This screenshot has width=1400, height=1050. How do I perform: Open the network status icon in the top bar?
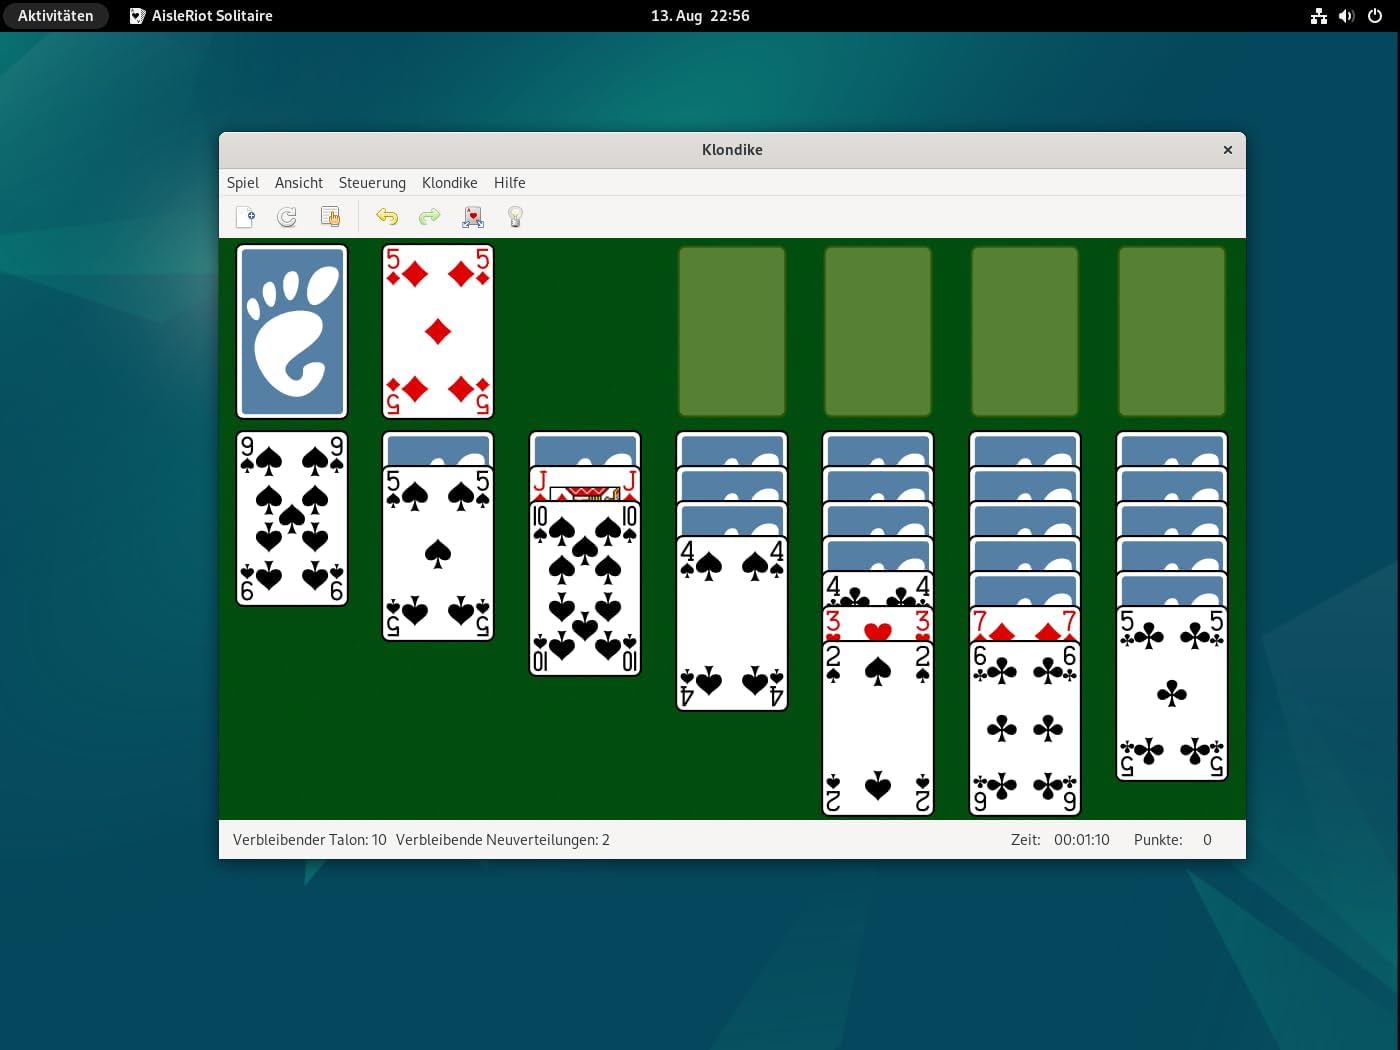click(1319, 16)
